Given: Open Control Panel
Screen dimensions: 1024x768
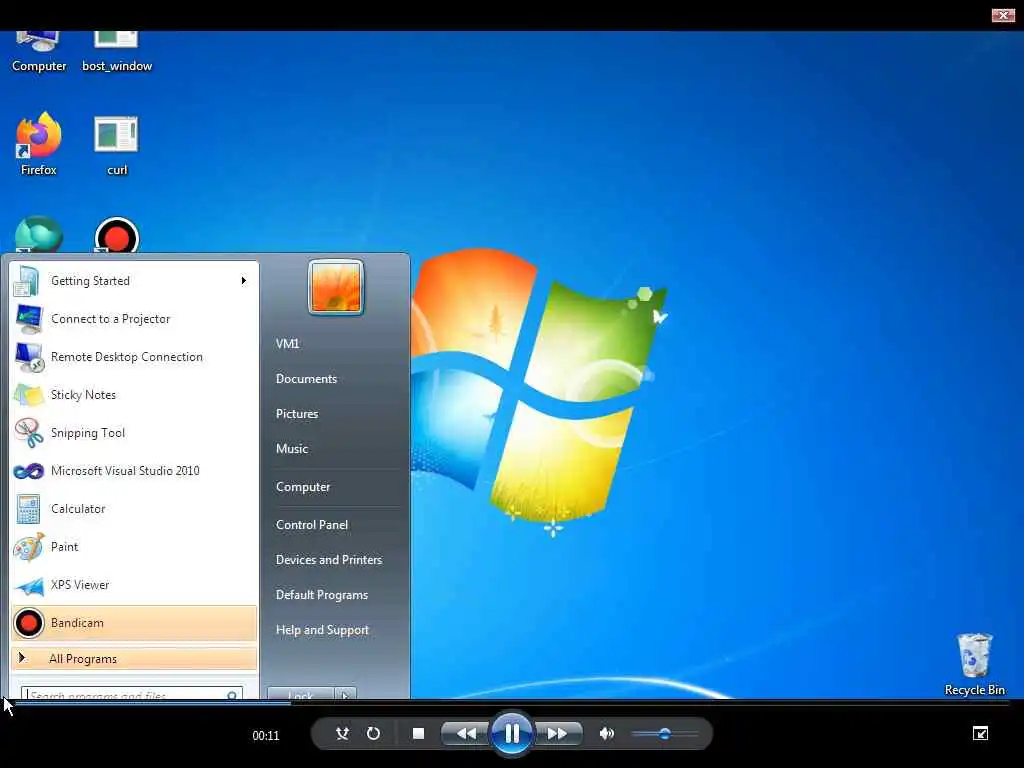Looking at the screenshot, I should click(x=312, y=524).
